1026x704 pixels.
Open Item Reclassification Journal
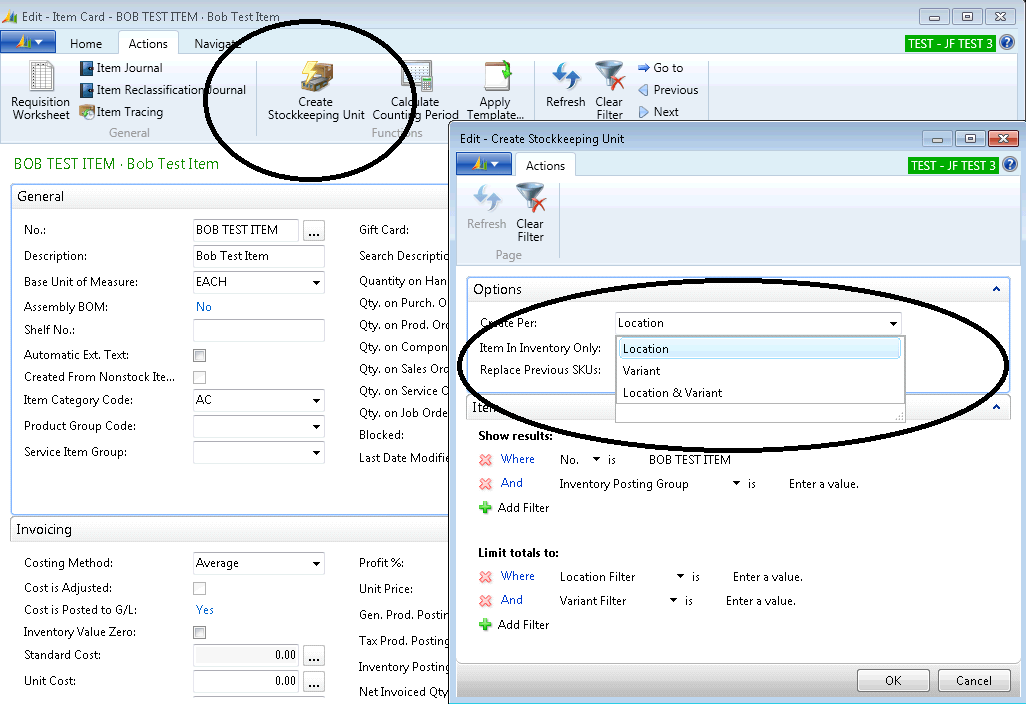163,90
